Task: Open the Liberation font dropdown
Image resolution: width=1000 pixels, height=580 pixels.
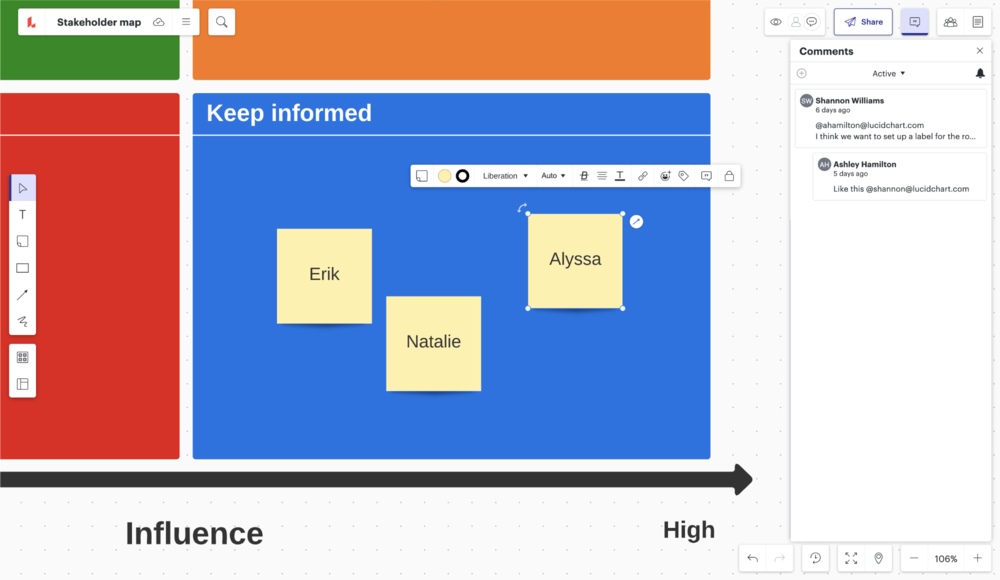Action: click(x=505, y=176)
